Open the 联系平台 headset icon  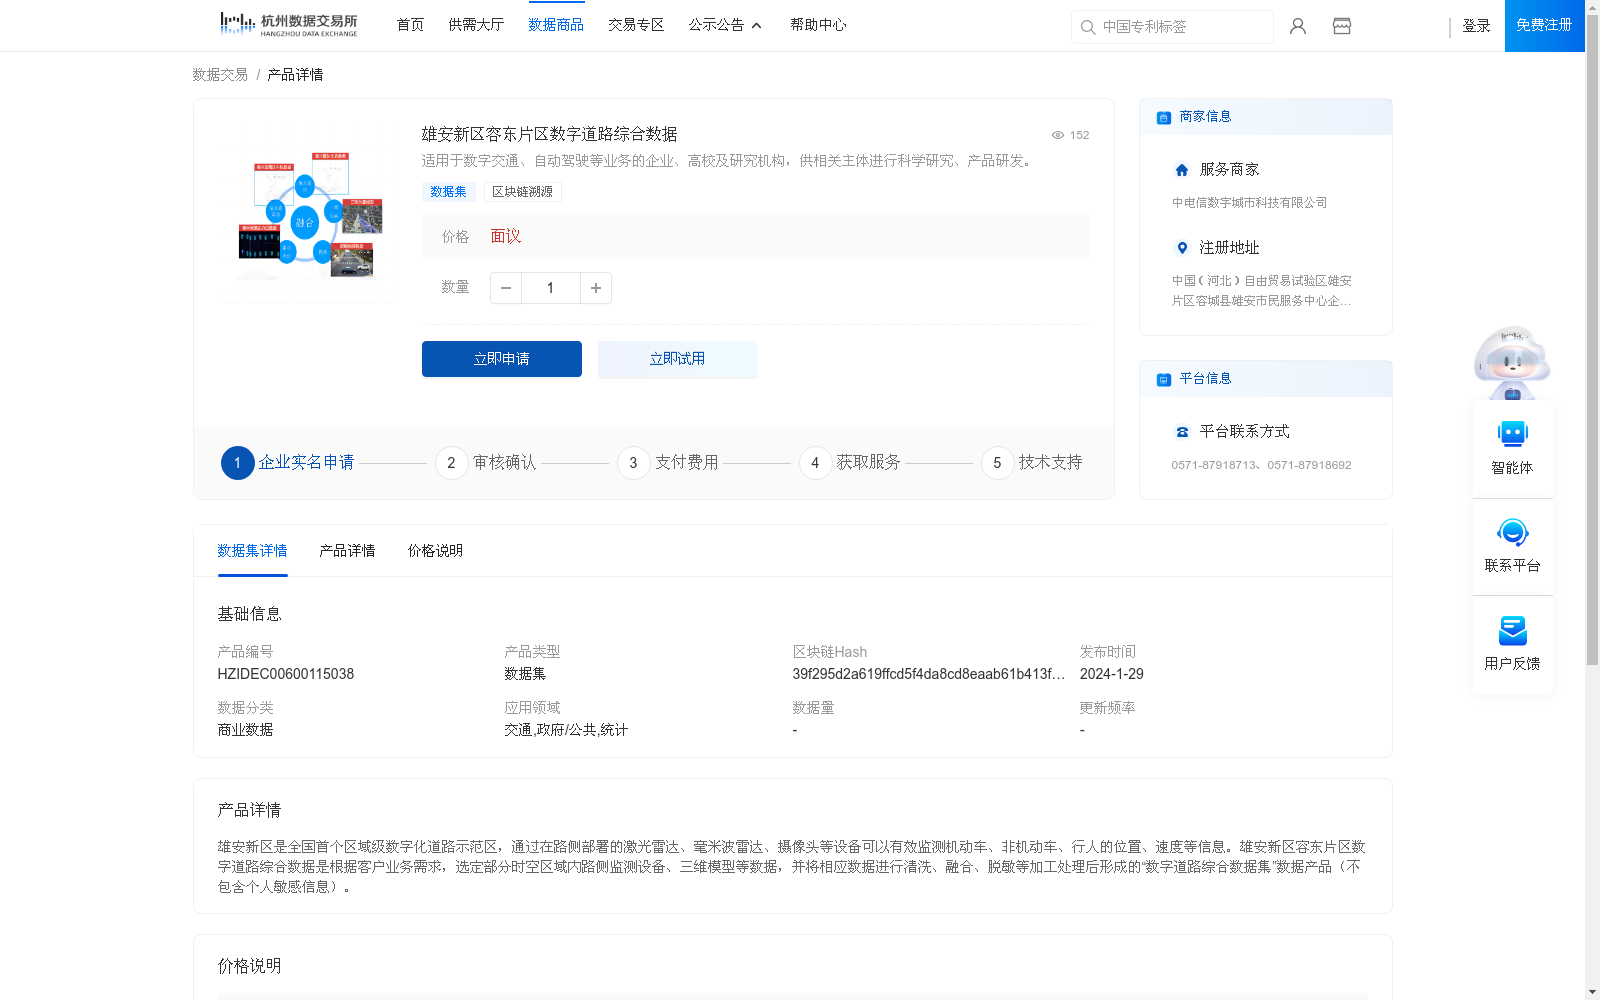pos(1512,532)
